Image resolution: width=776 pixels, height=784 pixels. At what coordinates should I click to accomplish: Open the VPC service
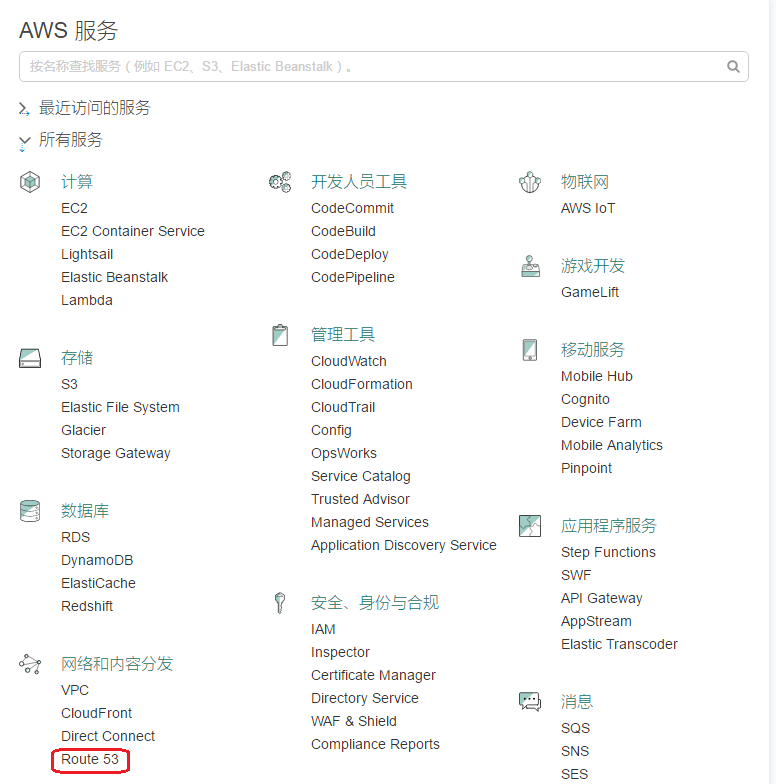74,690
